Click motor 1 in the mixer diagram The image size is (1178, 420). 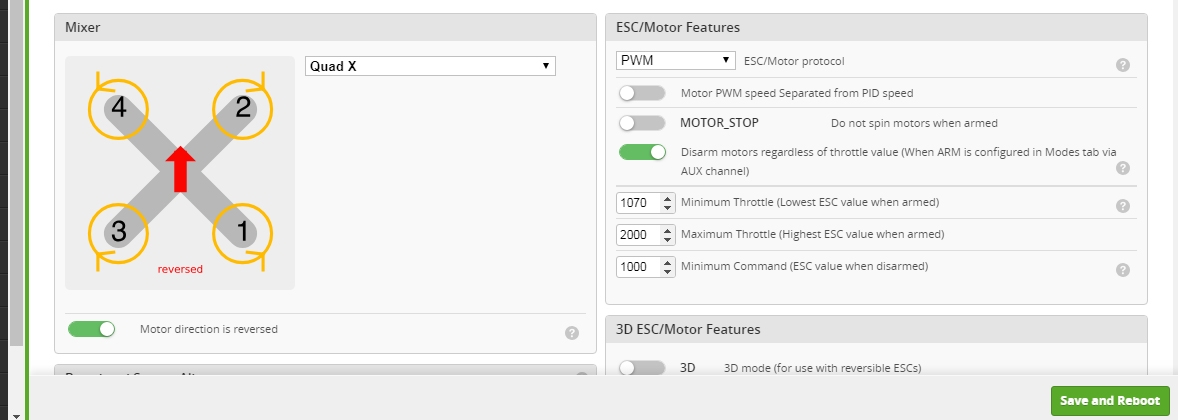tap(242, 232)
